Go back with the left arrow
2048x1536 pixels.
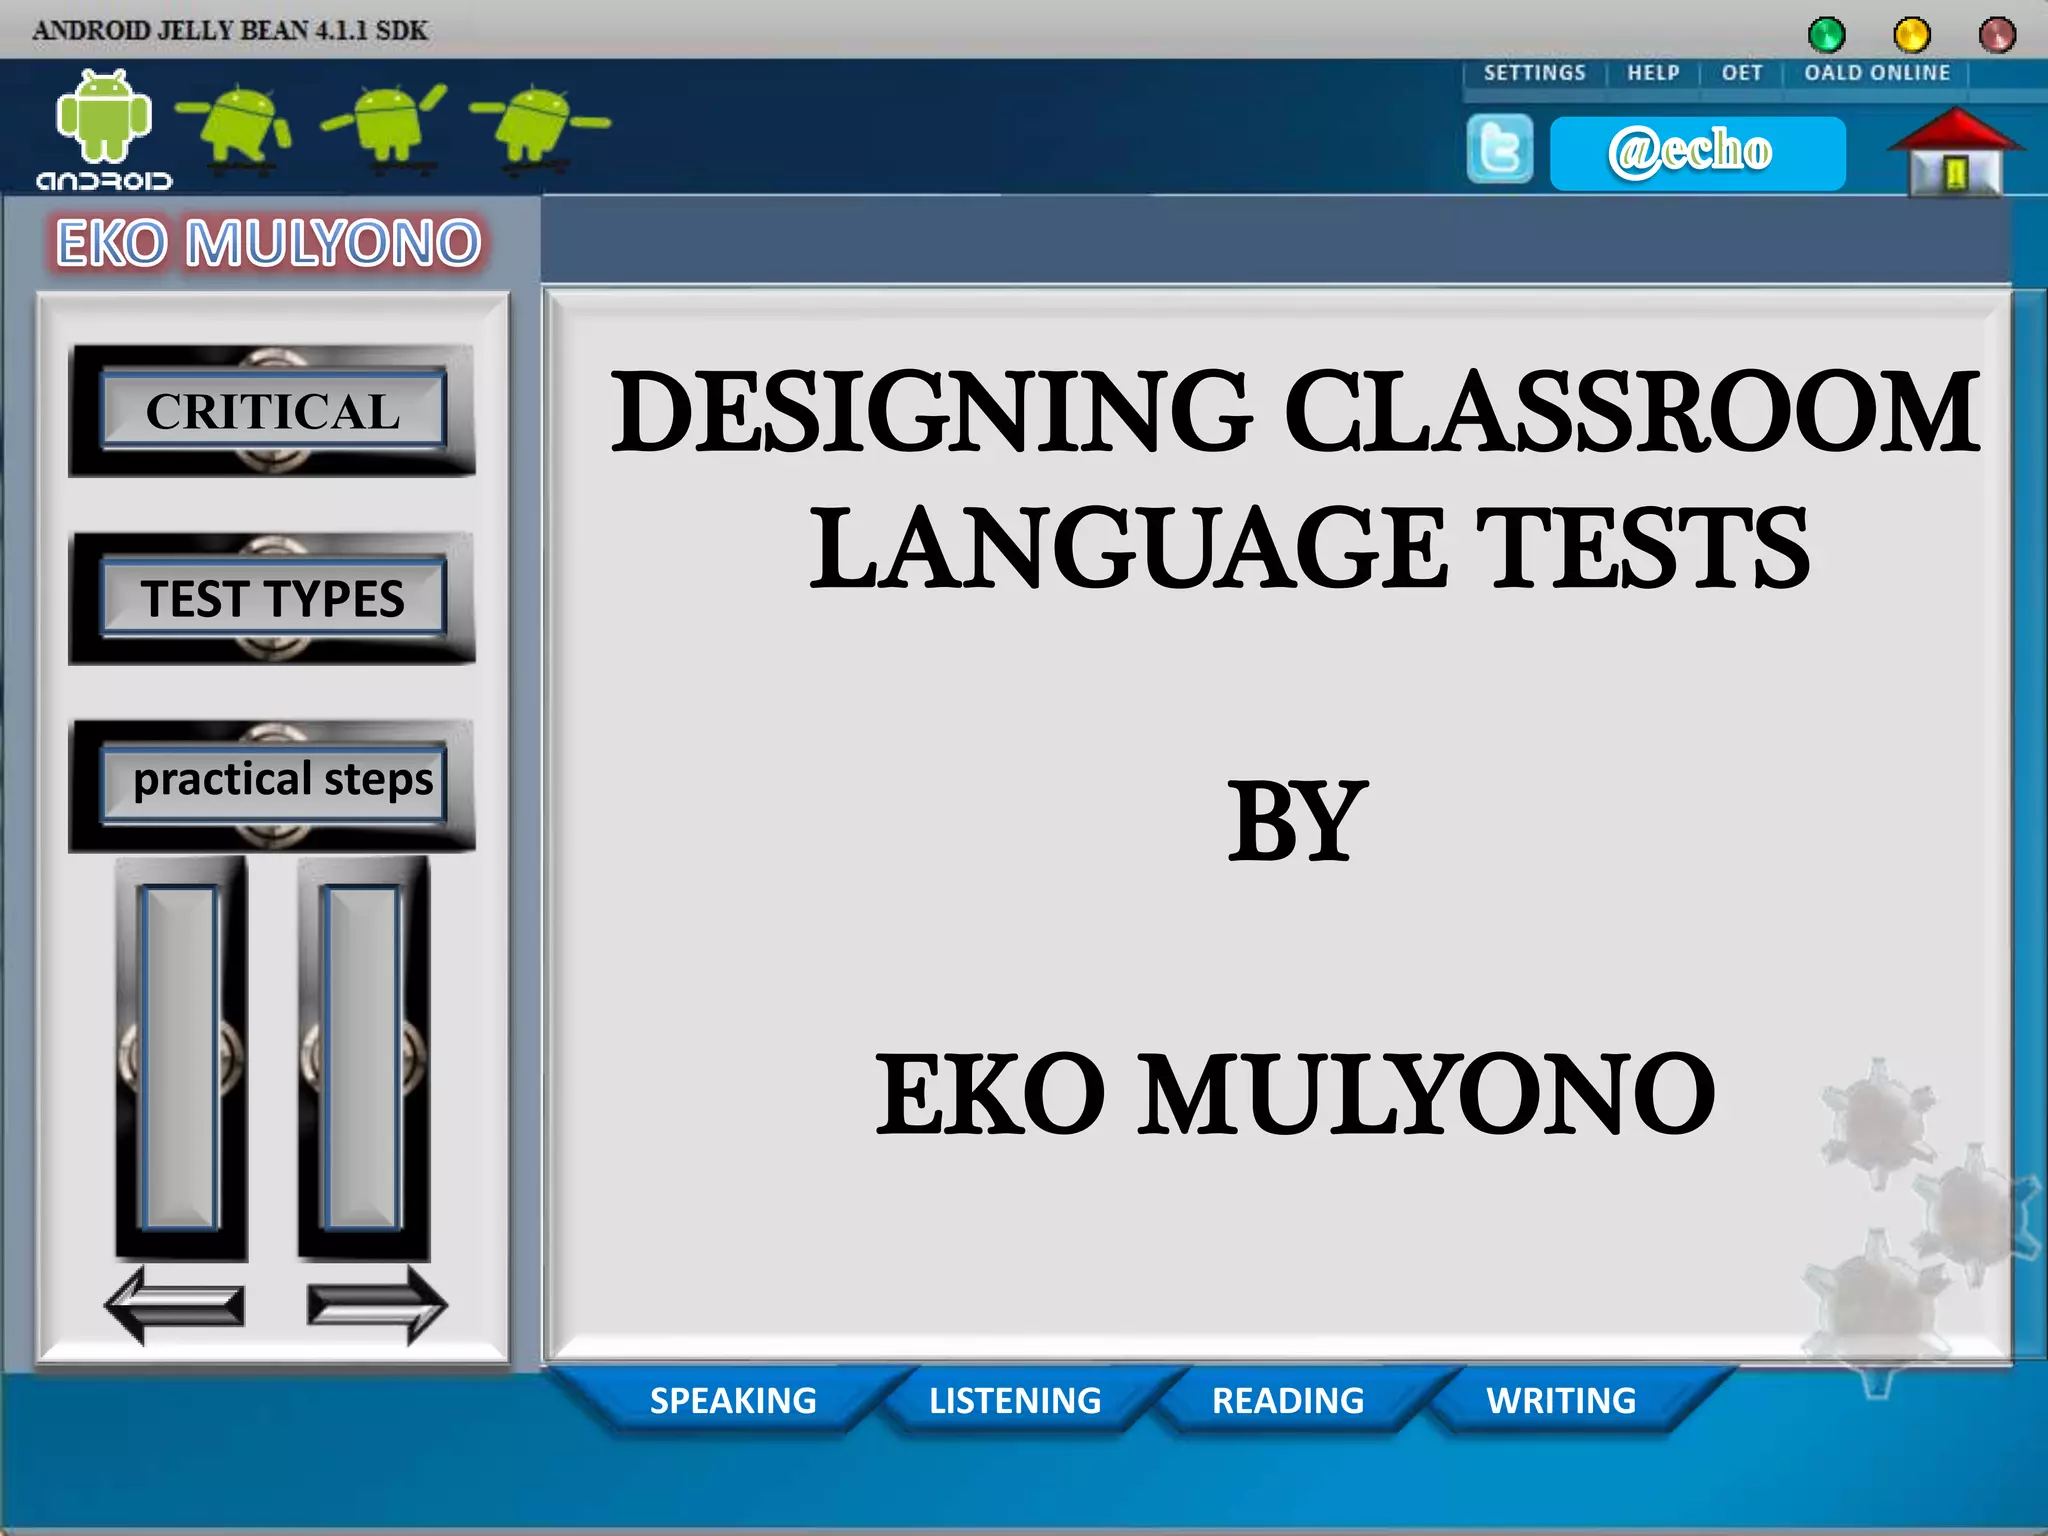[x=175, y=1305]
